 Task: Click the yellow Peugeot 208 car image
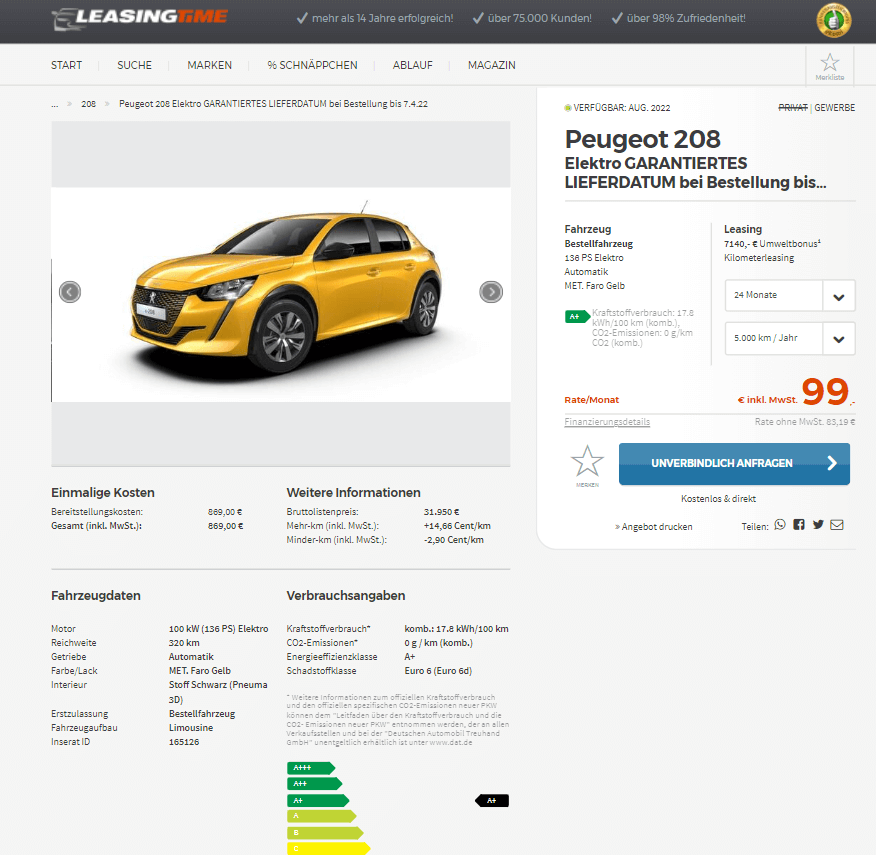[x=285, y=291]
